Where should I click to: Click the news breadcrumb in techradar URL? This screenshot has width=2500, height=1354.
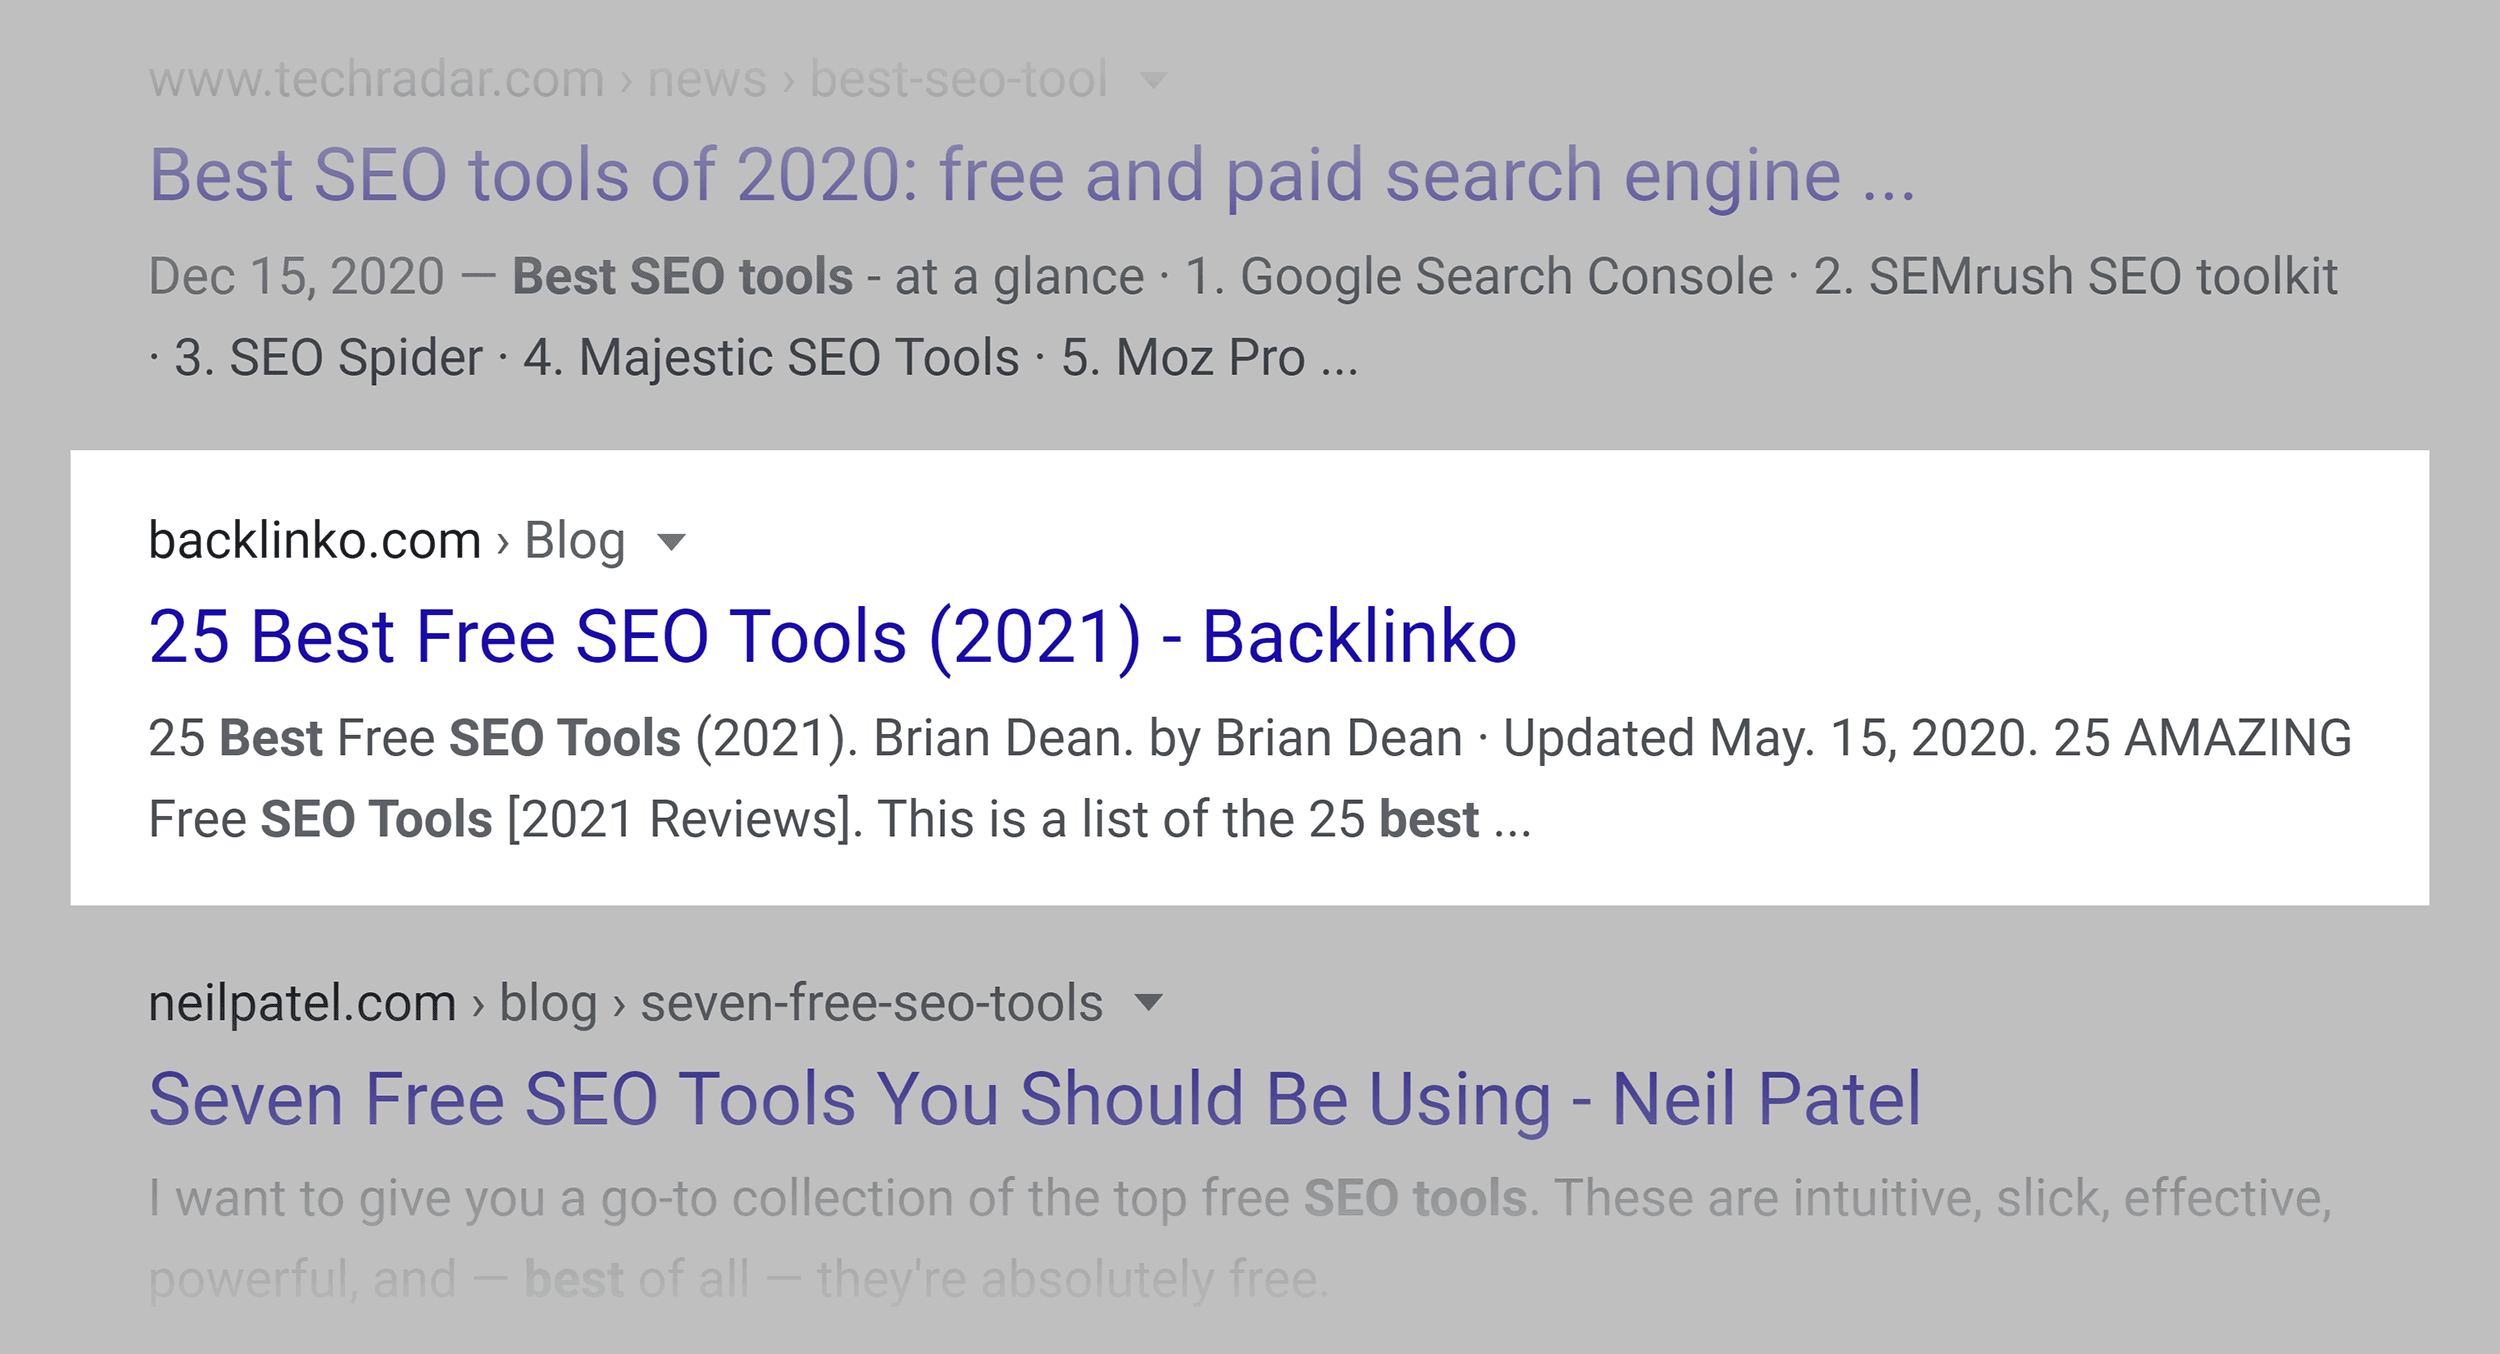pyautogui.click(x=707, y=79)
